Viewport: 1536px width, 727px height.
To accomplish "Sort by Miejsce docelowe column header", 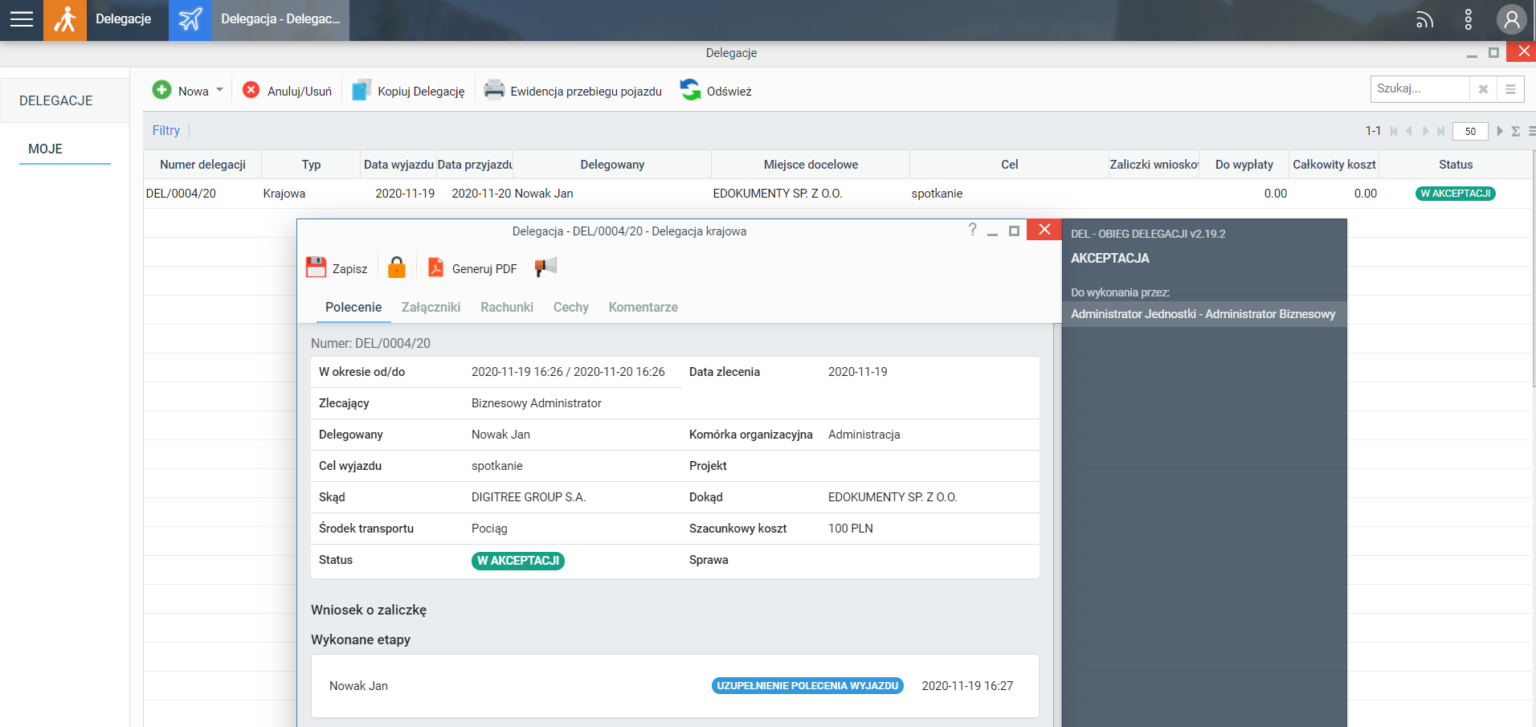I will [811, 165].
